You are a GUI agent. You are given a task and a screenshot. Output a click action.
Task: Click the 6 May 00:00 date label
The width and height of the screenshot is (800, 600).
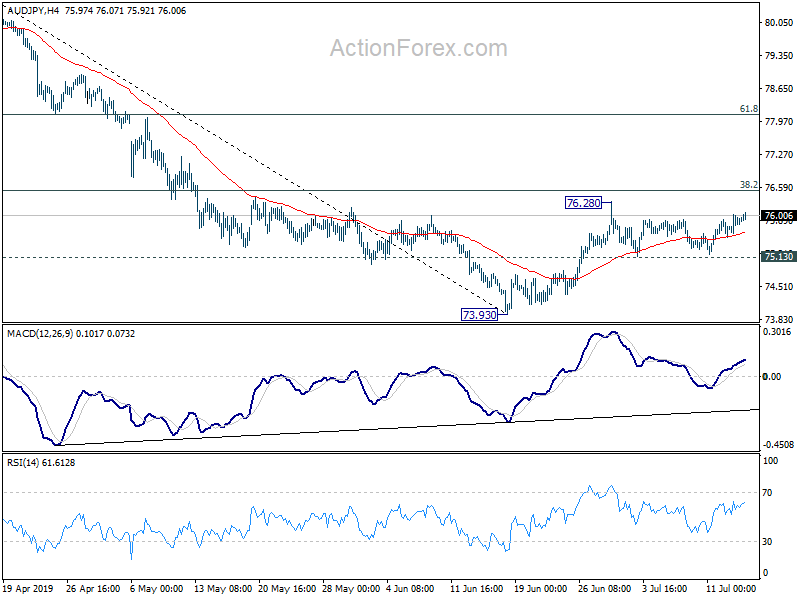pyautogui.click(x=157, y=589)
